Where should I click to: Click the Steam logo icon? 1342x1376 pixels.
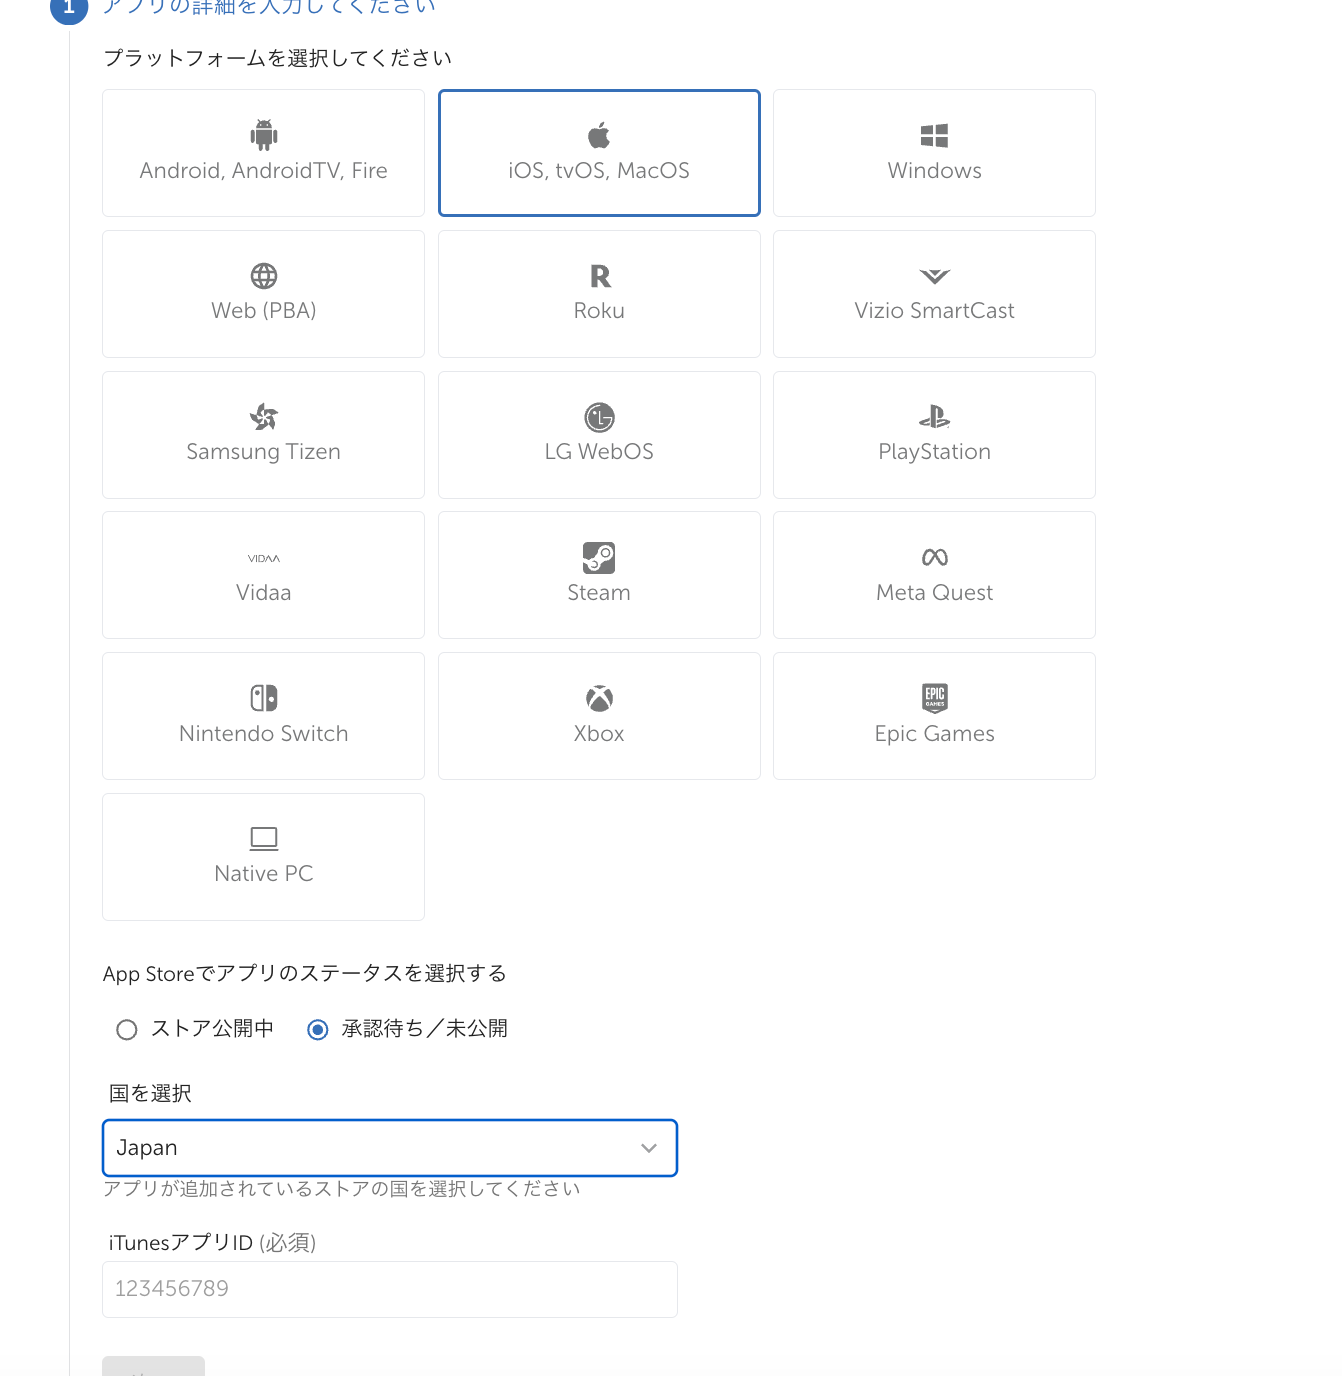[599, 558]
